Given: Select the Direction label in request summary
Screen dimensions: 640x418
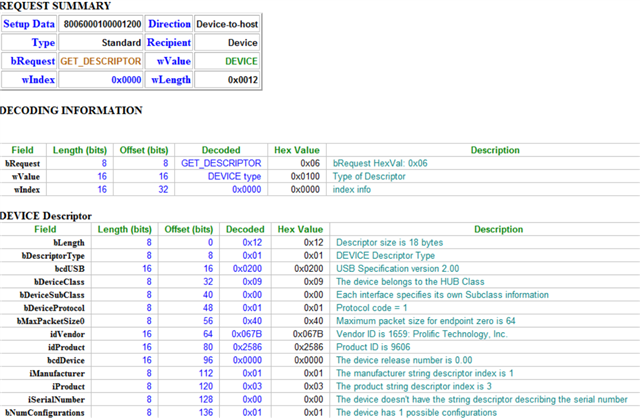Looking at the screenshot, I should [169, 24].
